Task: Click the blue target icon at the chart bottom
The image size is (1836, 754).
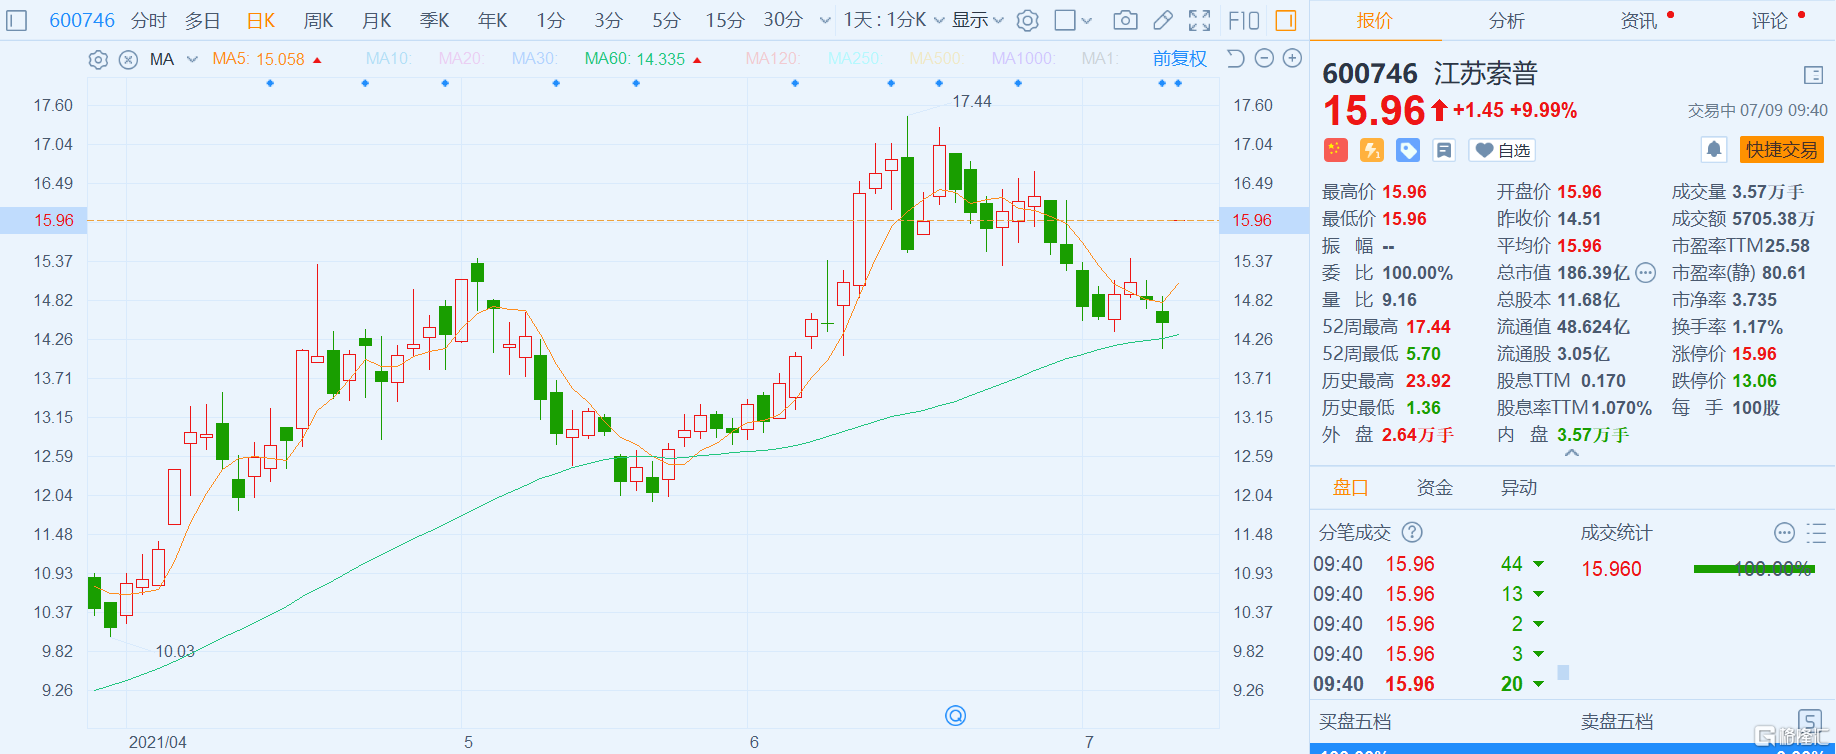Action: coord(955,715)
